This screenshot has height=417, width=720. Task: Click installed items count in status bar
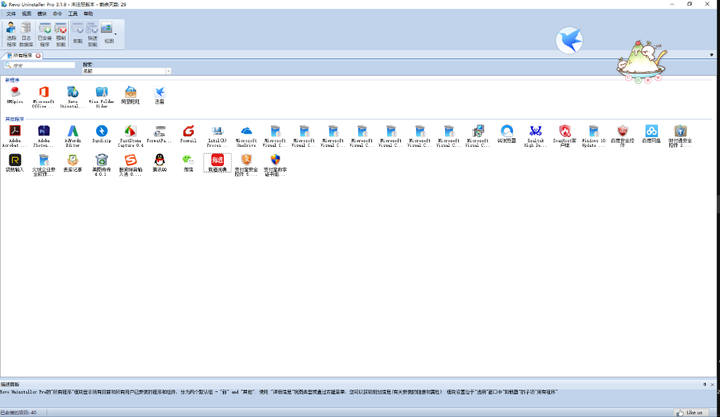tap(18, 412)
